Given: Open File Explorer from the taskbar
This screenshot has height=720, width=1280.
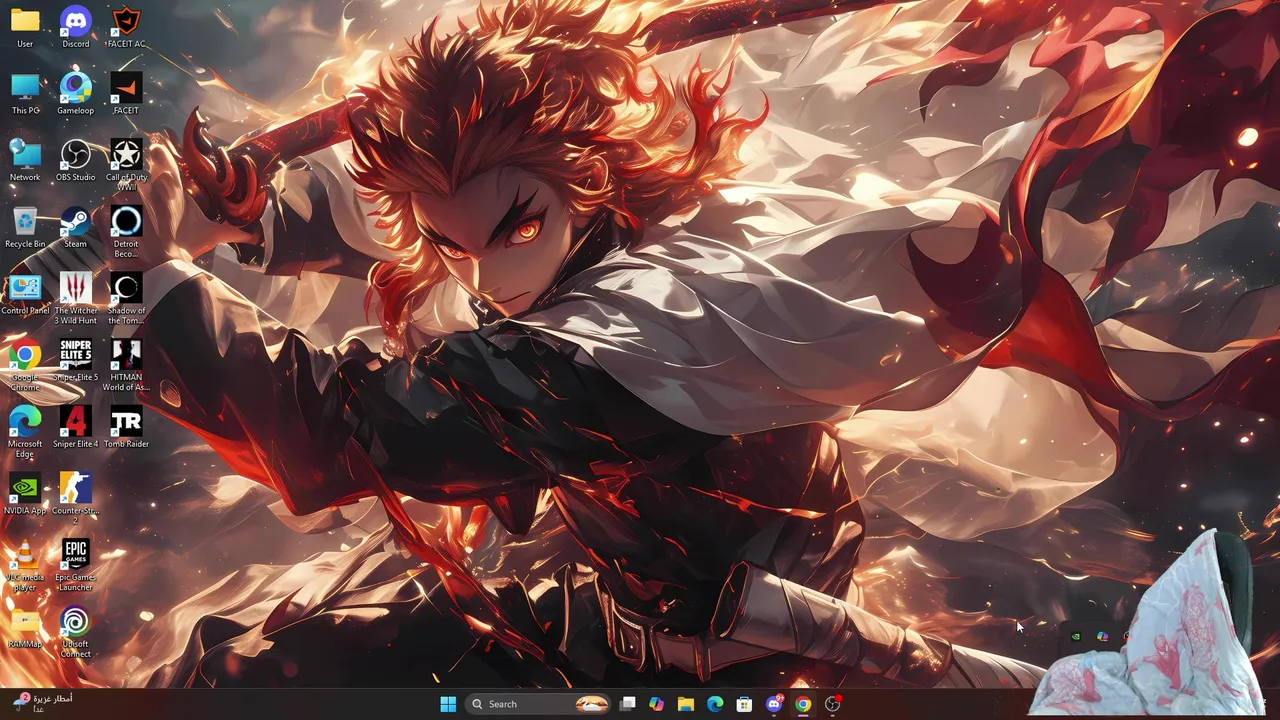Looking at the screenshot, I should [686, 704].
